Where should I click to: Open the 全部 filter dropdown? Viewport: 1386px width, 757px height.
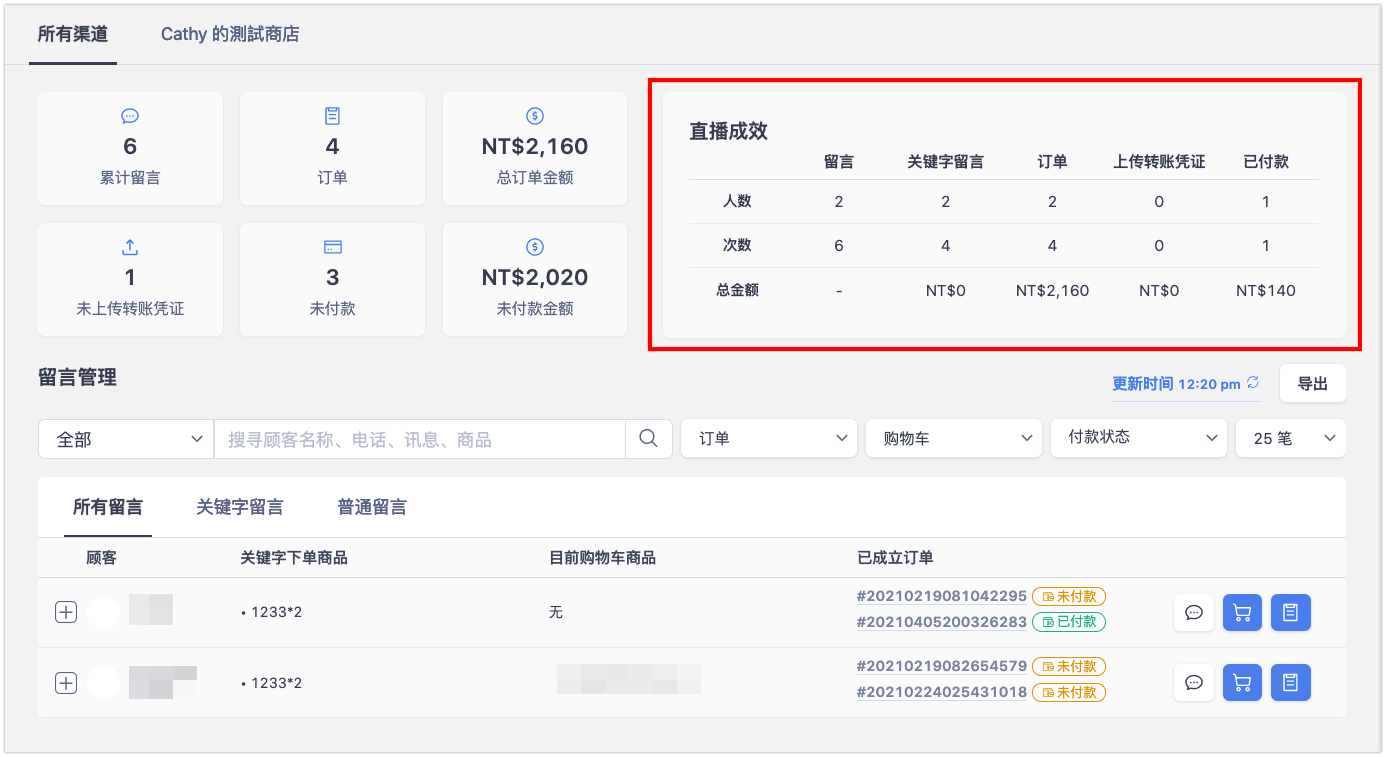pos(126,439)
